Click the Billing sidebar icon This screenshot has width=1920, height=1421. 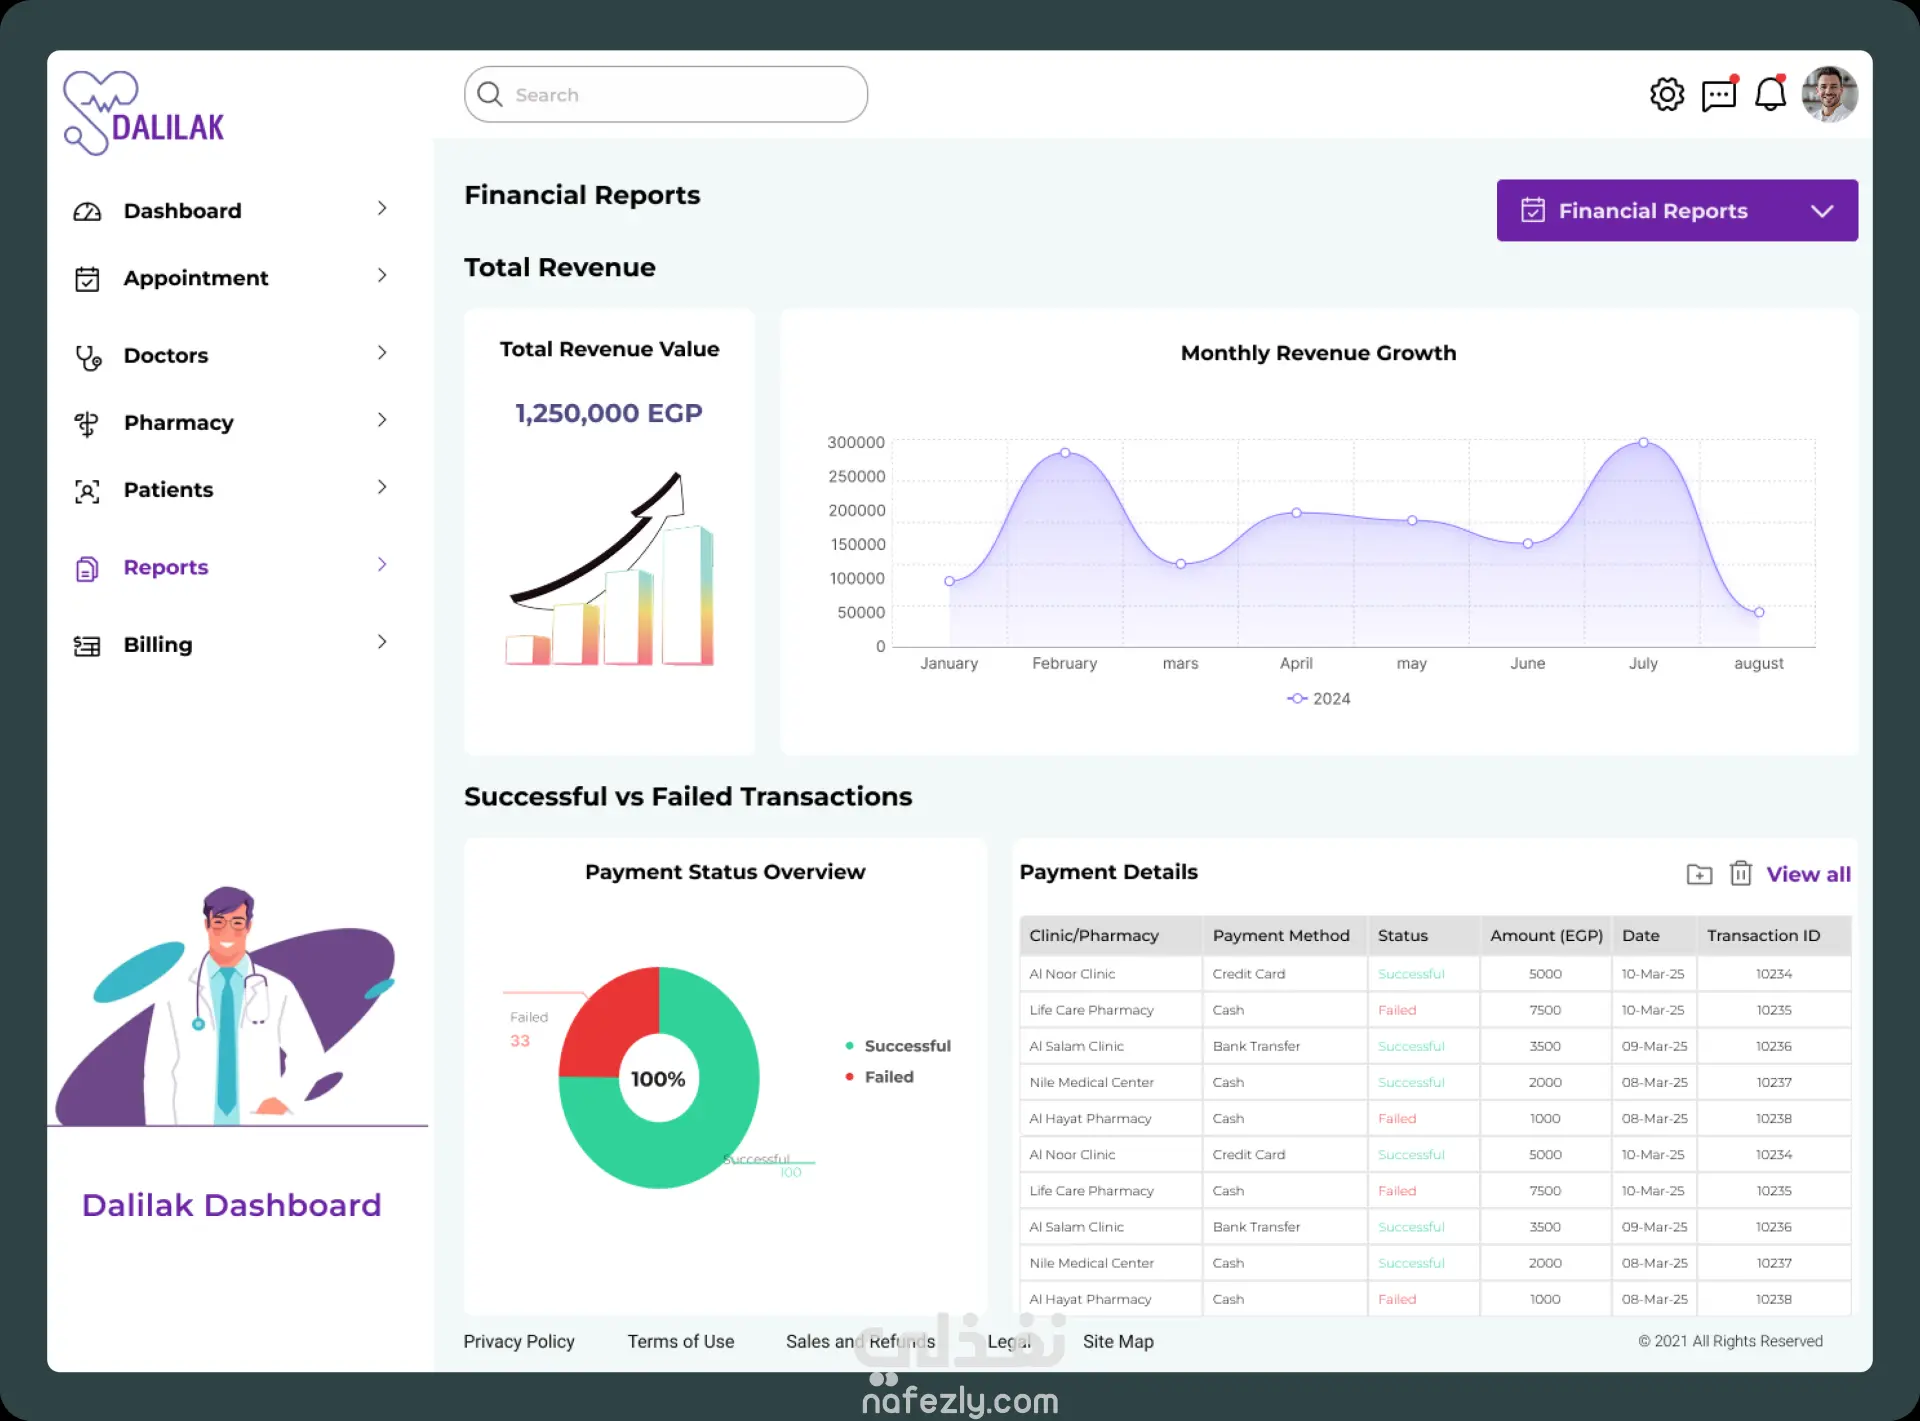point(87,646)
